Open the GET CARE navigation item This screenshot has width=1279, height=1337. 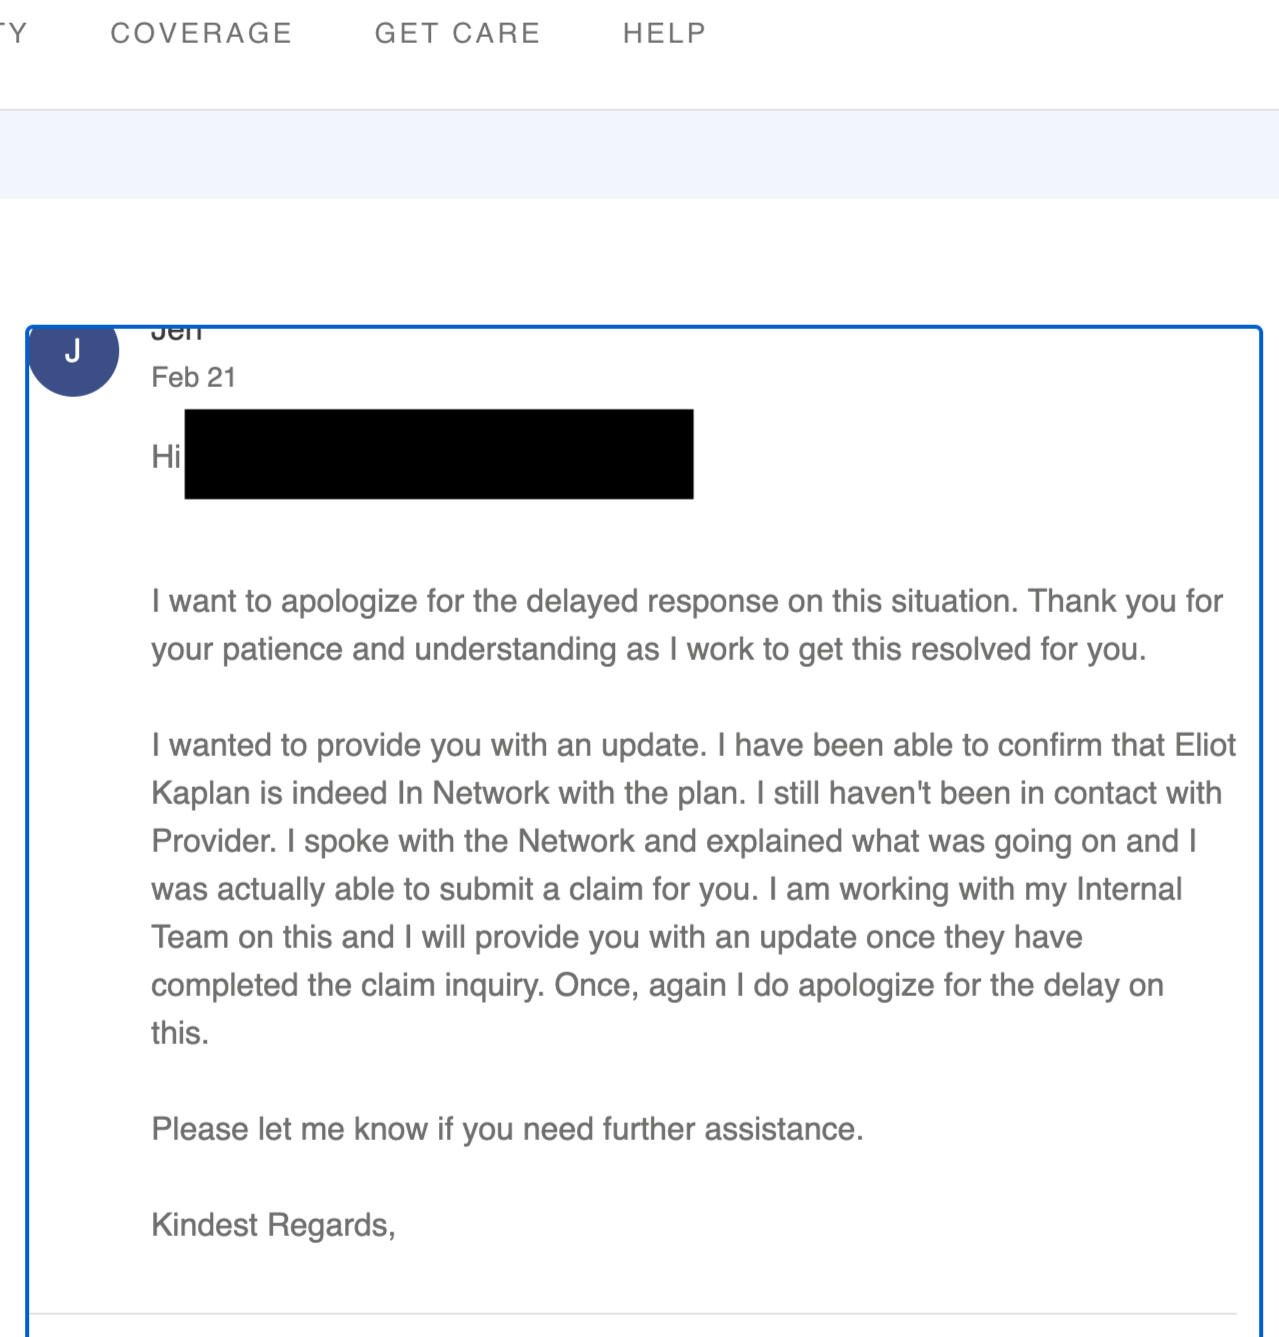(457, 32)
